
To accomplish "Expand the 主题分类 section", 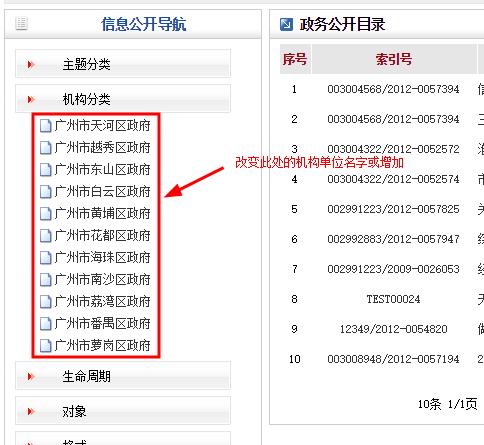I will coord(123,64).
